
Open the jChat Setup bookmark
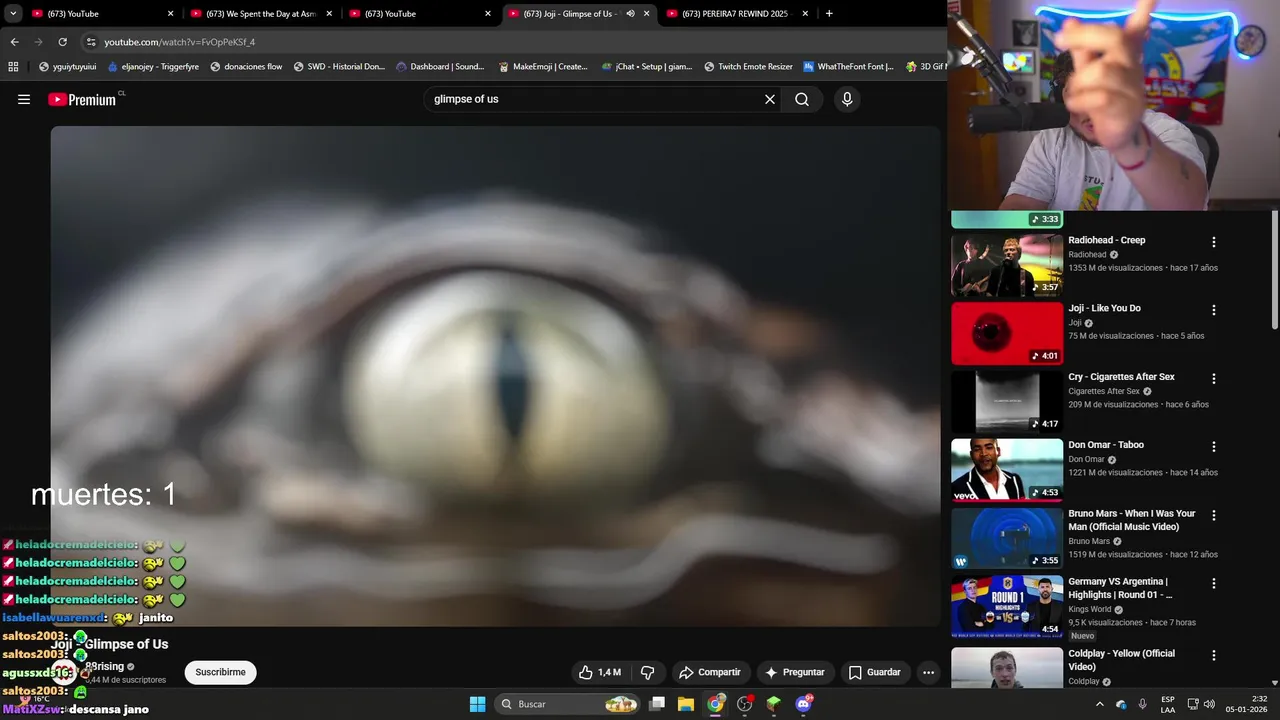(647, 67)
